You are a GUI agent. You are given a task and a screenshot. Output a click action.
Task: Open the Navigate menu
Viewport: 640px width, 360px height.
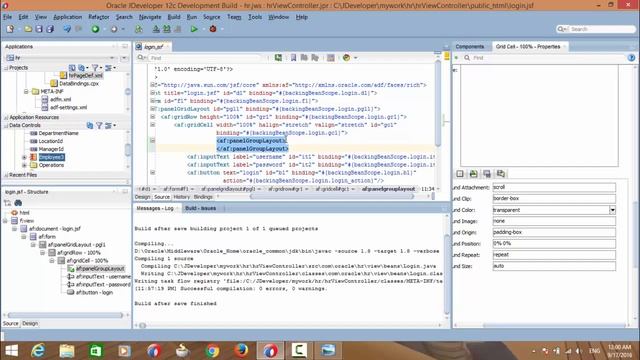coord(150,17)
